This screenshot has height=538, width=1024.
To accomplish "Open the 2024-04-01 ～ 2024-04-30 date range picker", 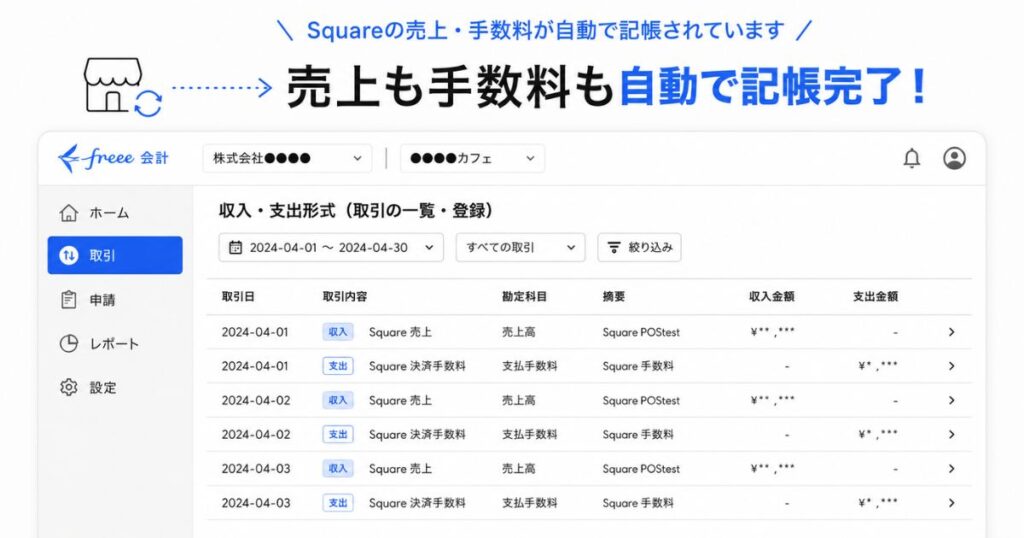I will point(331,247).
